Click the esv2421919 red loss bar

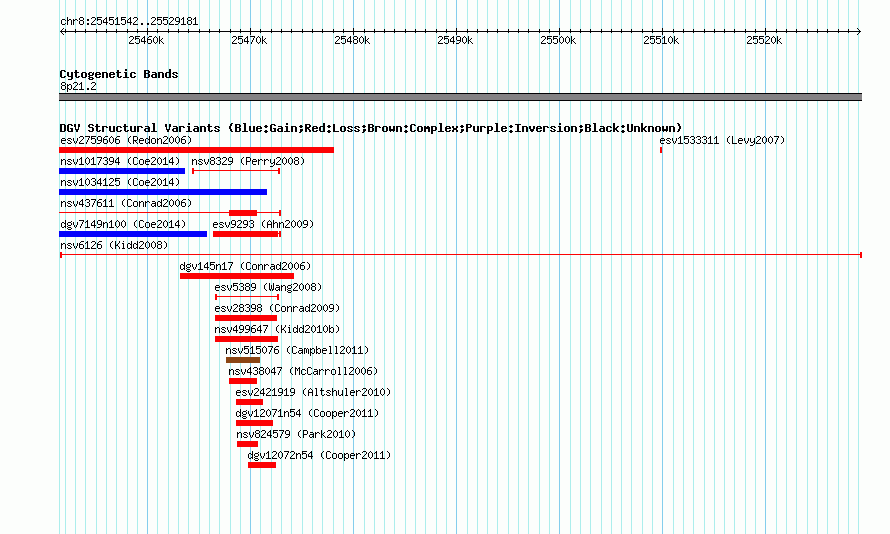(249, 402)
